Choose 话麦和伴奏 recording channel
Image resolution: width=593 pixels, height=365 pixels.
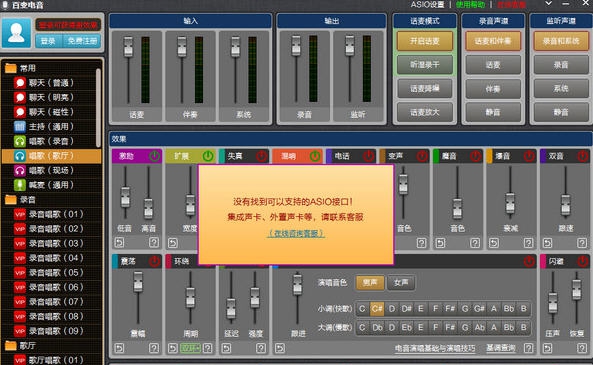pos(493,41)
